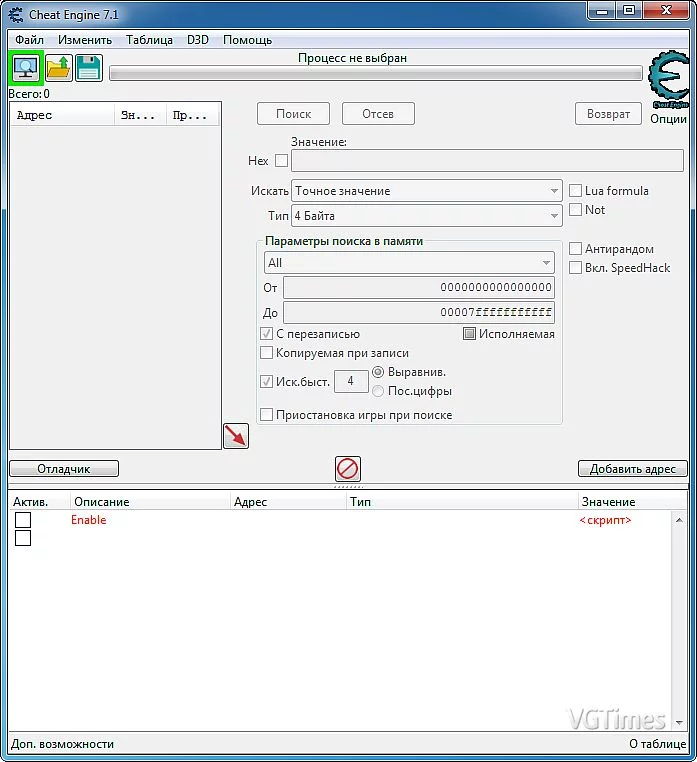This screenshot has height=762, width=697.
Task: Open Доп. возможности panel
Action: click(x=62, y=744)
